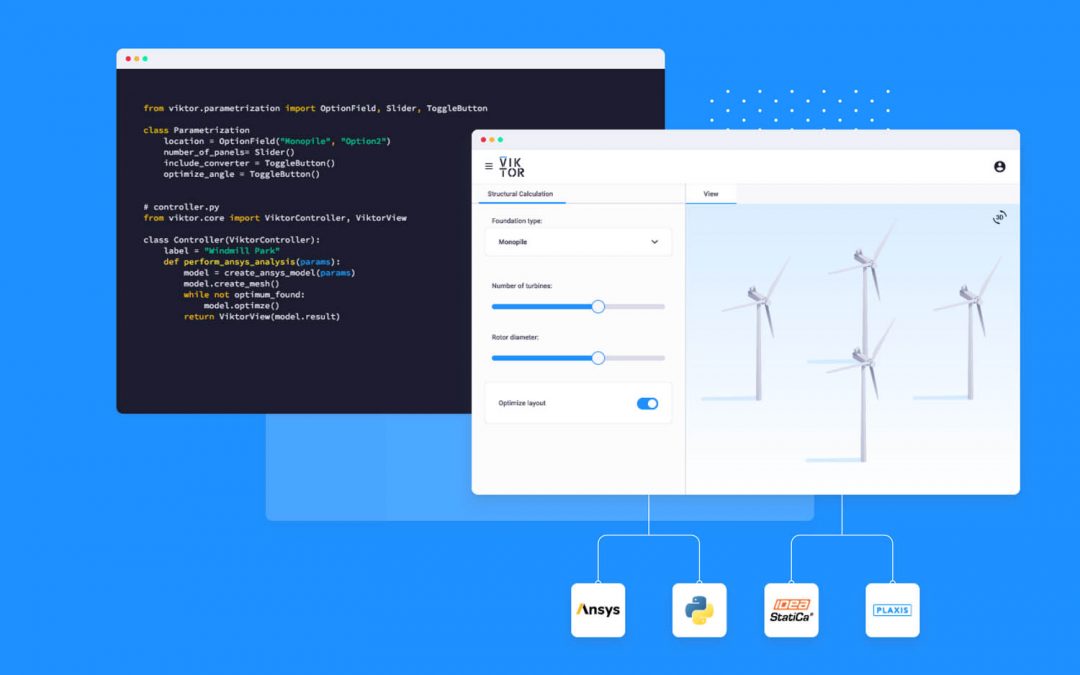Click the "while not optimum_found:" code line
Screen dimensions: 1080x675
click(x=244, y=295)
